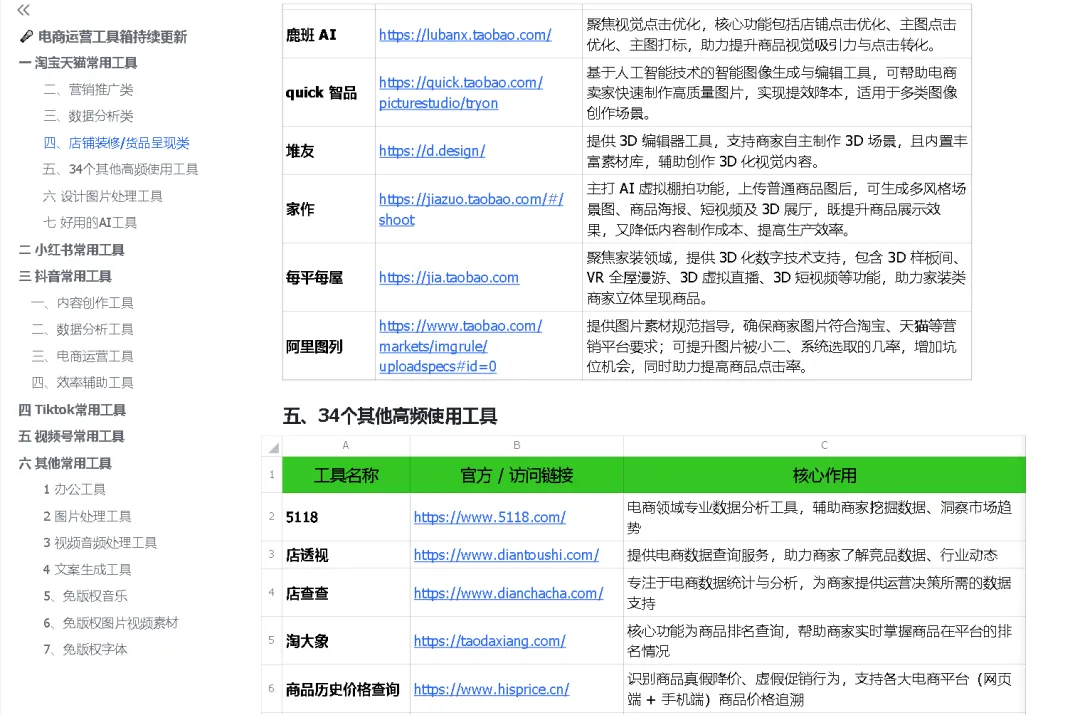Click the 5118 tool name cell

[346, 517]
